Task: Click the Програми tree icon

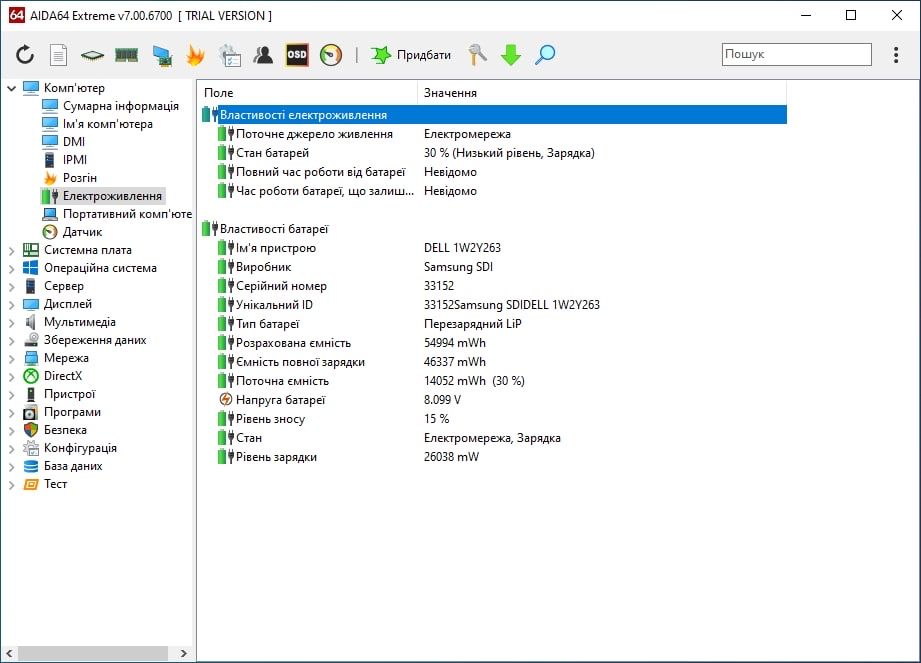Action: [31, 412]
